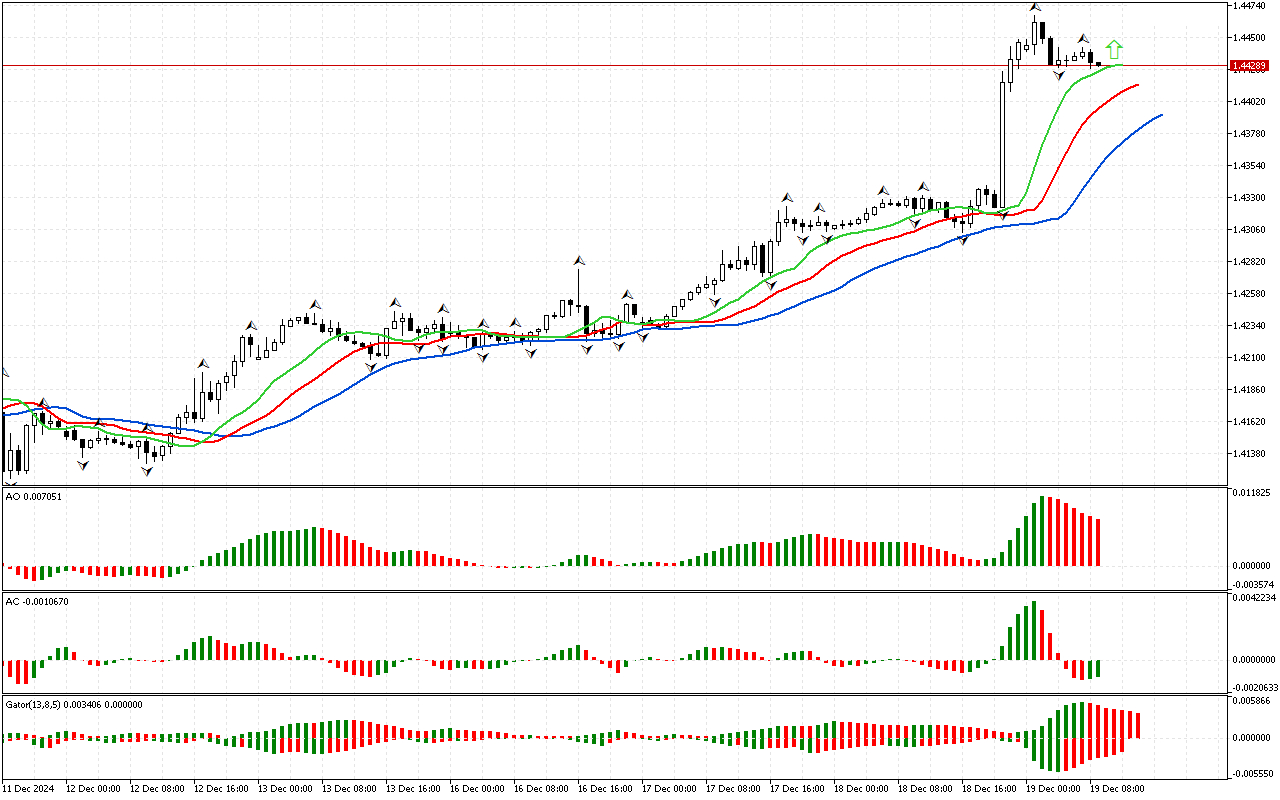This screenshot has width=1280, height=800.
Task: Click the 18 Dec 08:00 time label
Action: [925, 789]
